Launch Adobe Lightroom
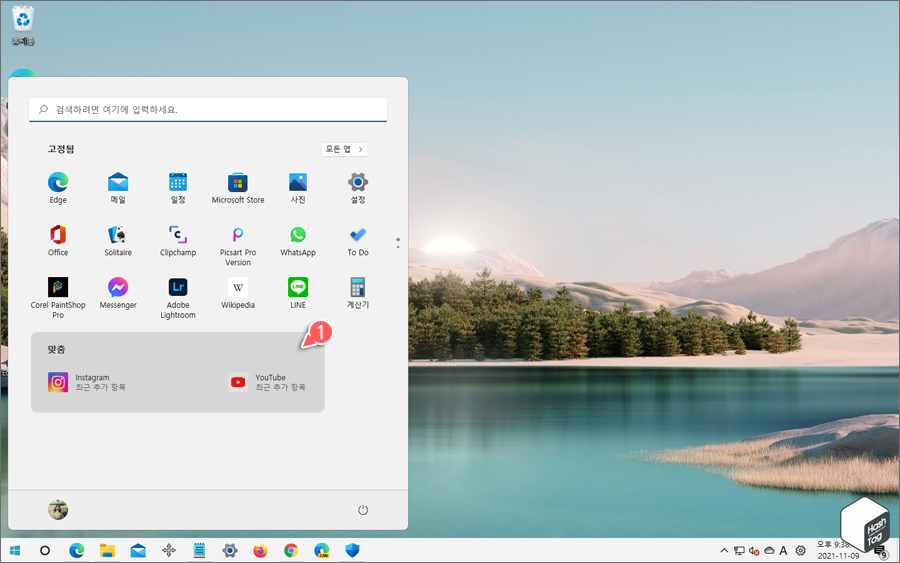 pyautogui.click(x=178, y=298)
